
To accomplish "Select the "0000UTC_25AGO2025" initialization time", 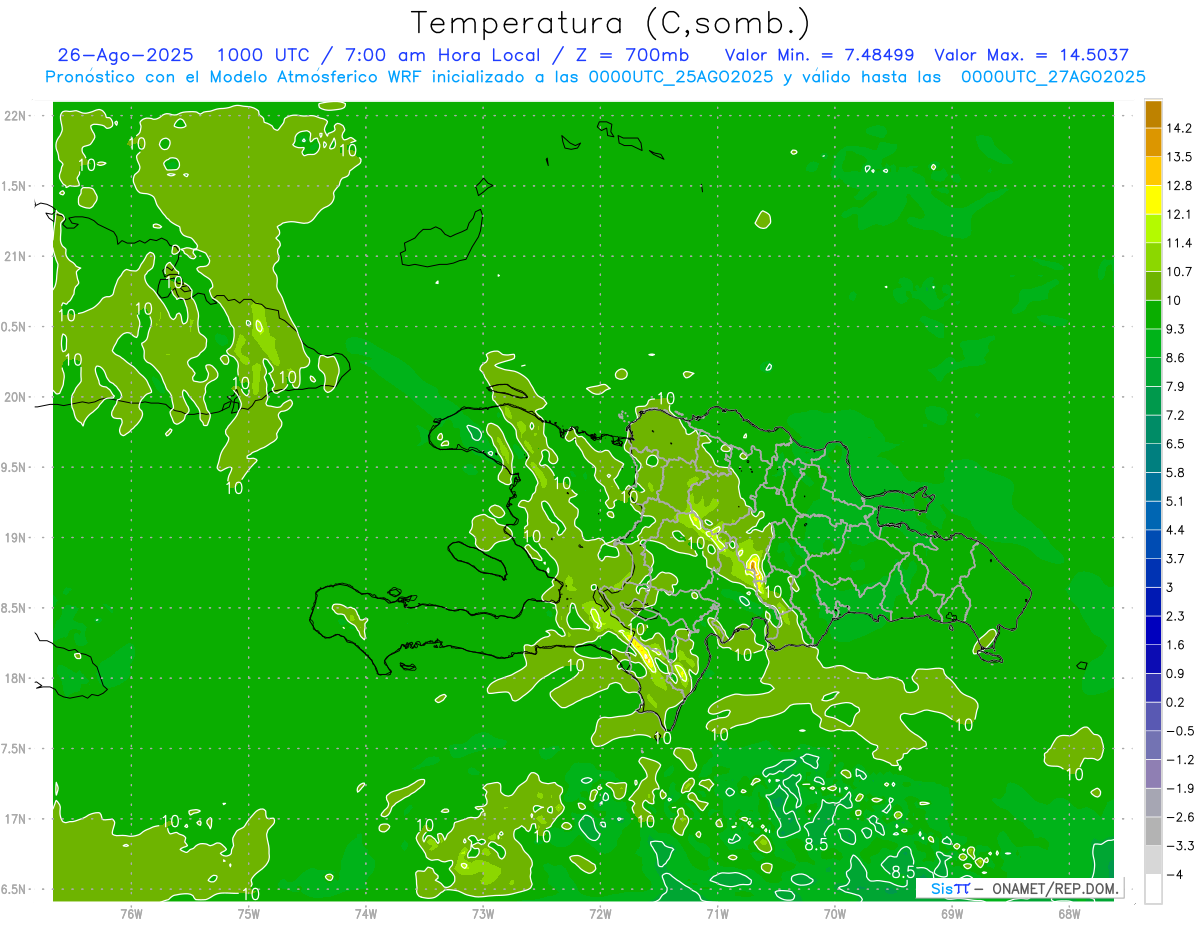I will (x=680, y=77).
